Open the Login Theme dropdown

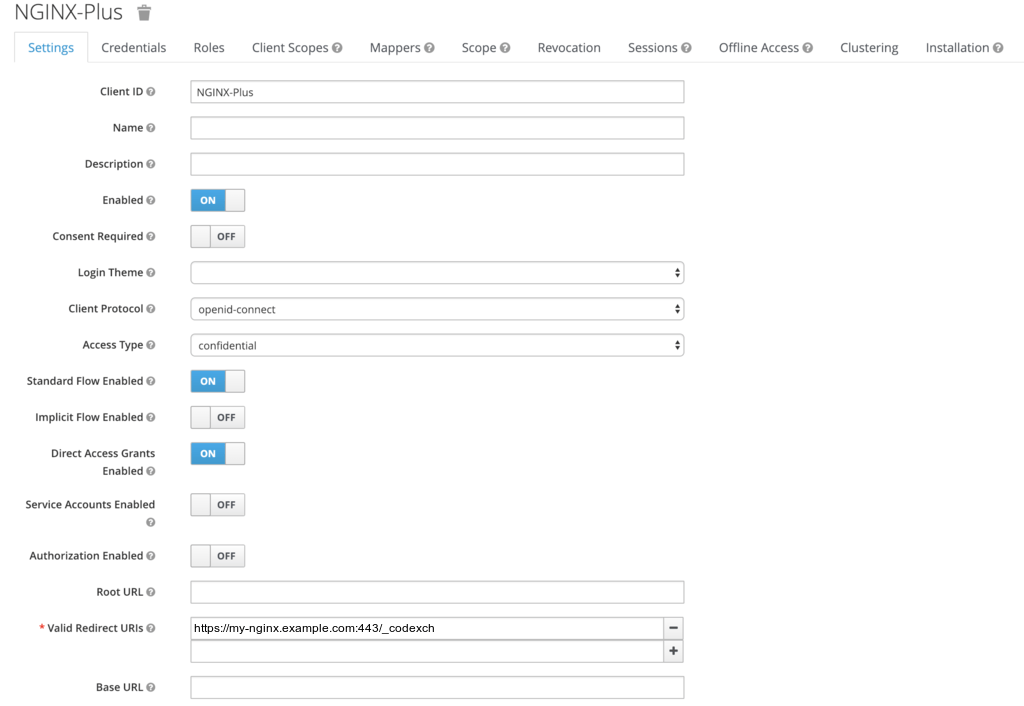click(x=437, y=273)
